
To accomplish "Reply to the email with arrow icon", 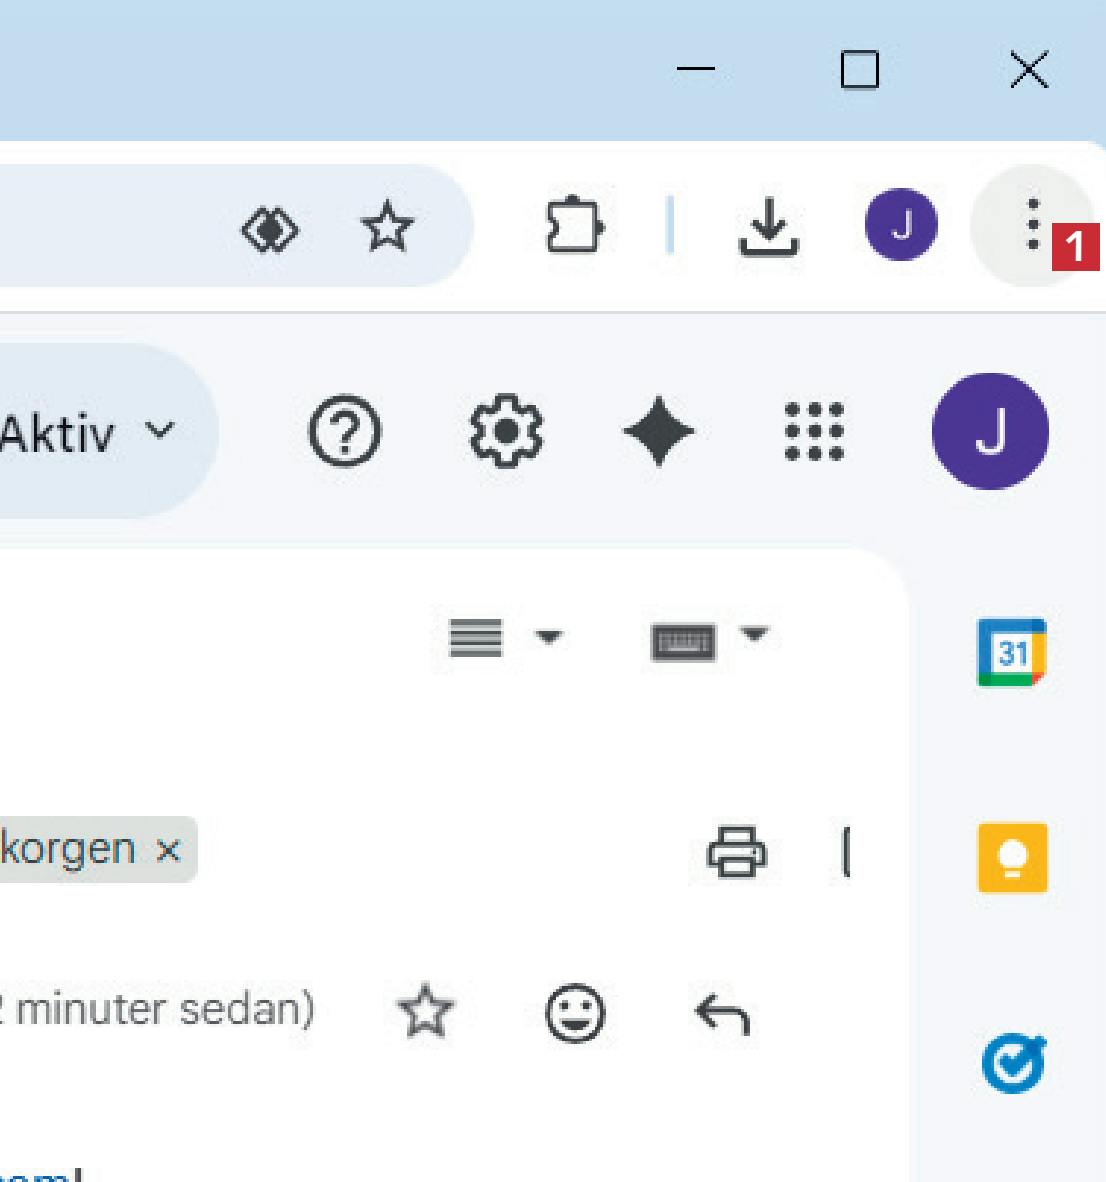I will (x=722, y=1014).
